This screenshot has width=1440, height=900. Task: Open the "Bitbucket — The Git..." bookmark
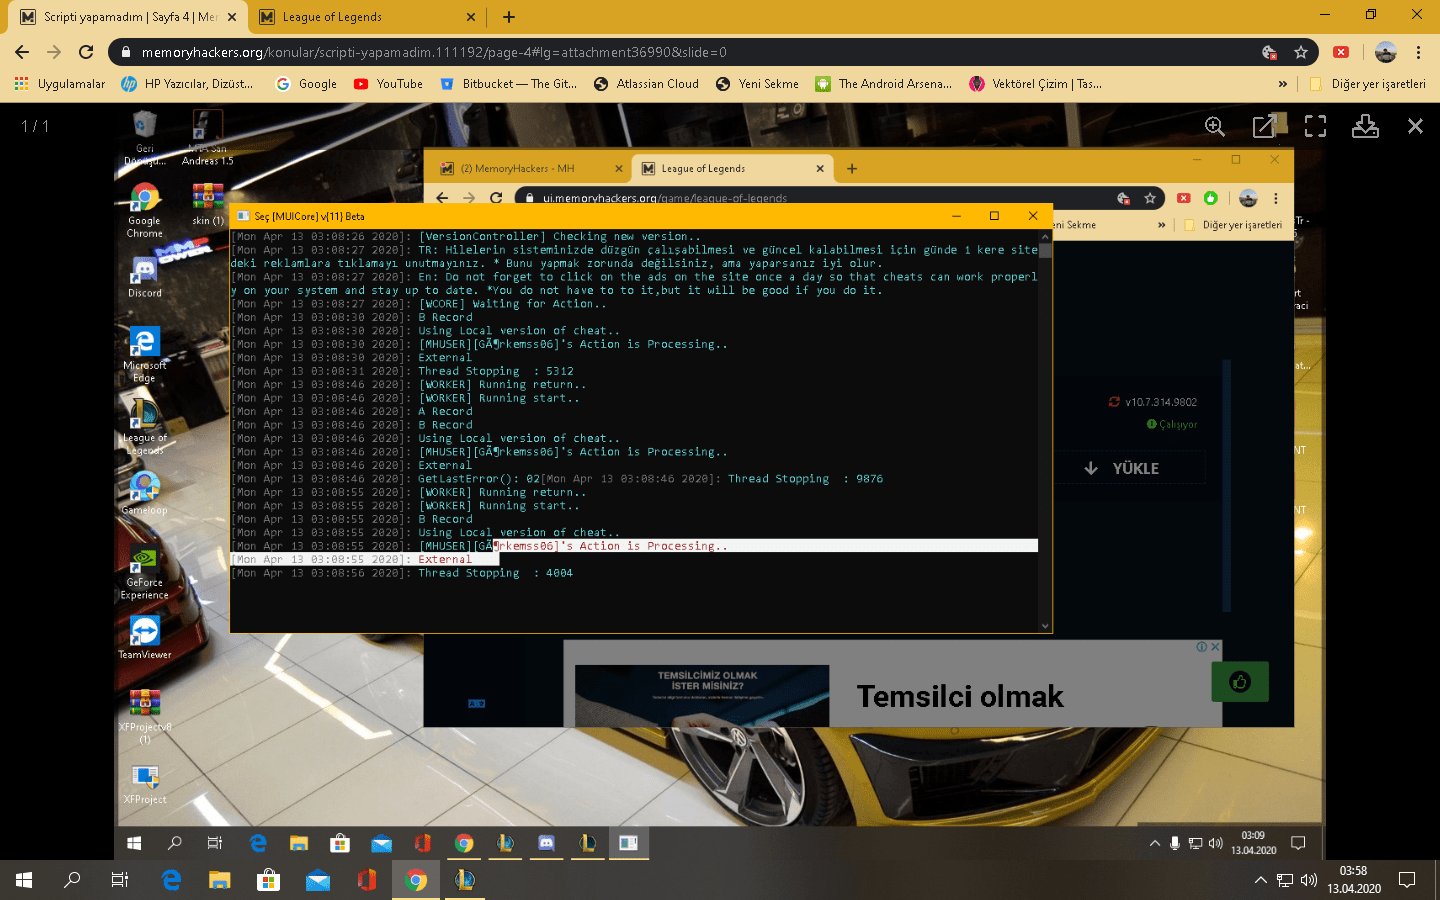(509, 84)
